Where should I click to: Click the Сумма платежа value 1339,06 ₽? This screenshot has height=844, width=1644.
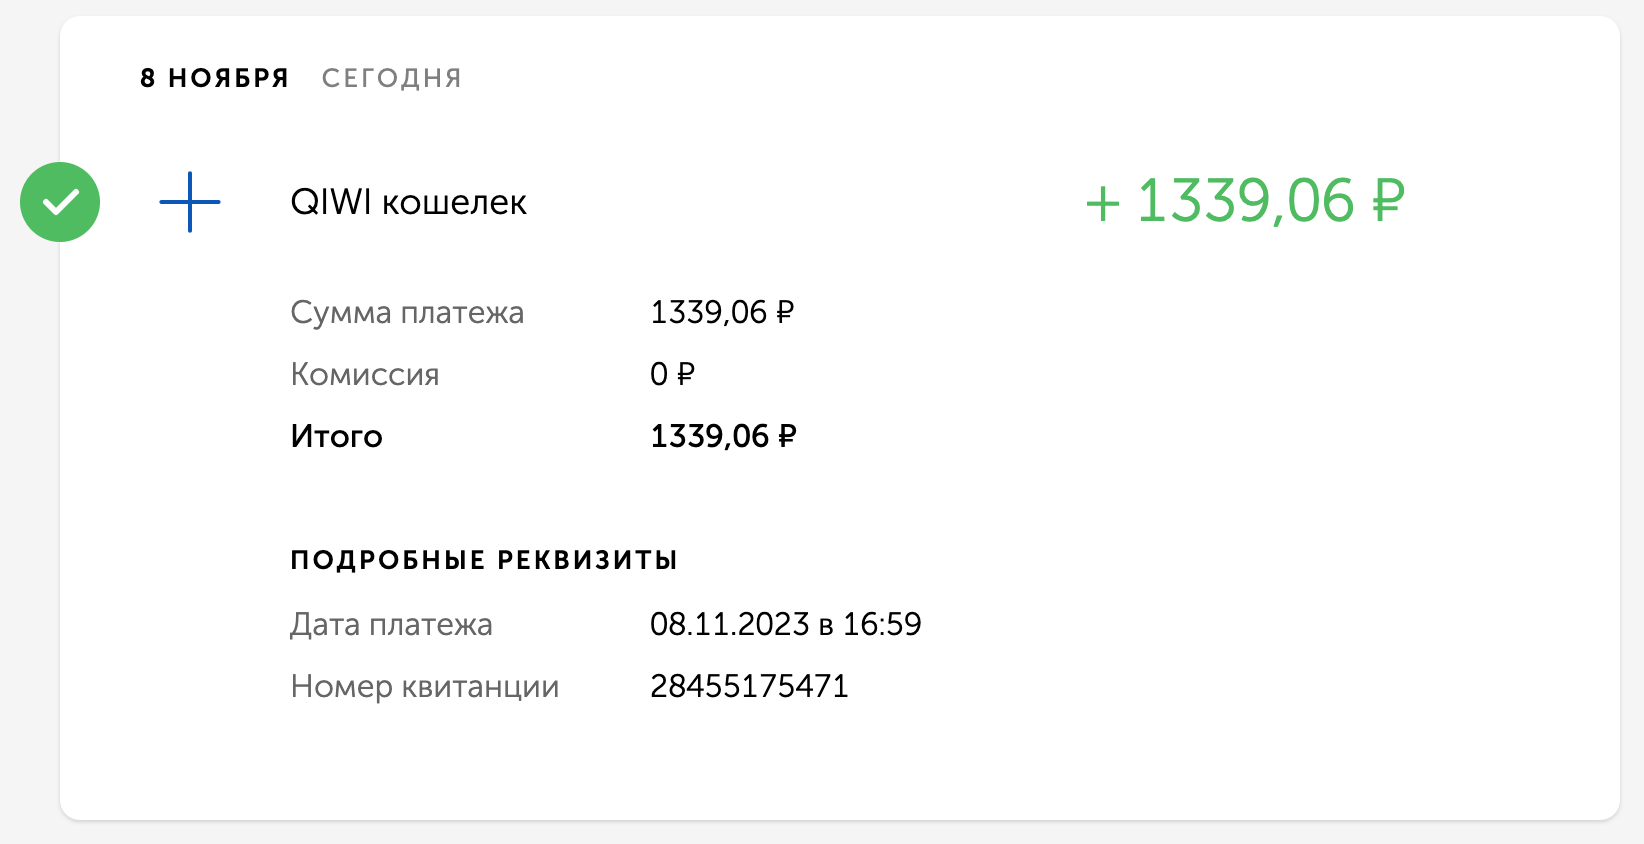[x=722, y=313]
